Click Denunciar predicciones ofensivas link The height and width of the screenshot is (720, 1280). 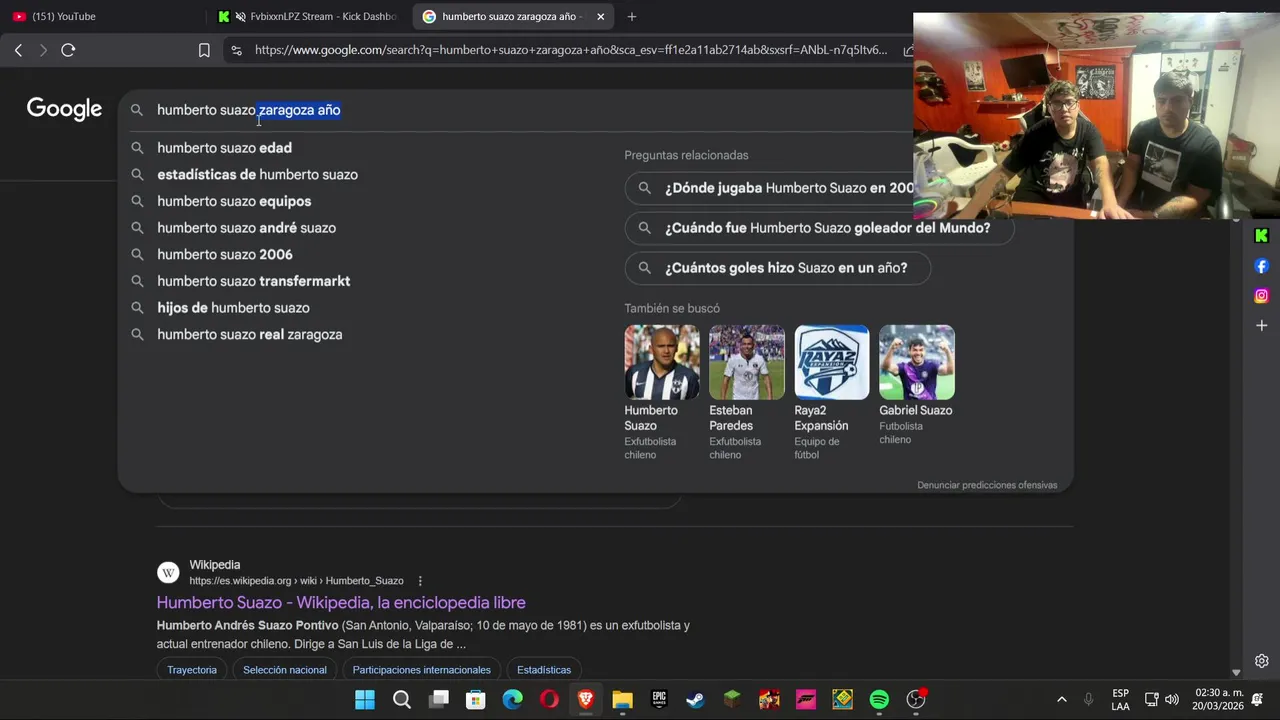[x=987, y=485]
